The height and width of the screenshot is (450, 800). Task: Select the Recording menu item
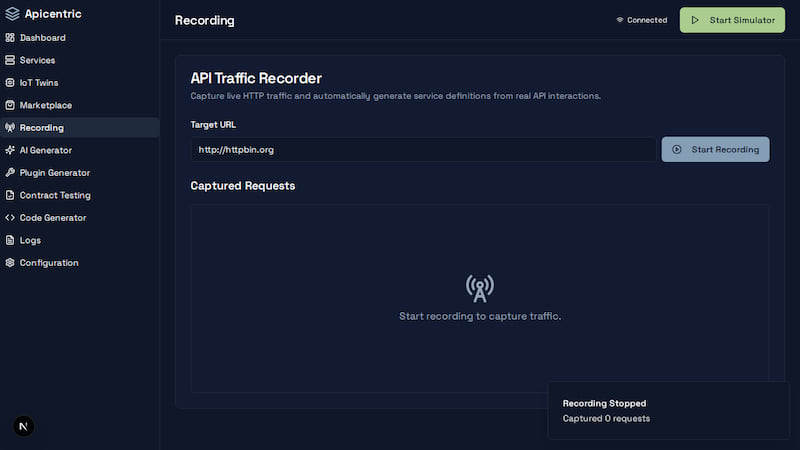tap(80, 128)
